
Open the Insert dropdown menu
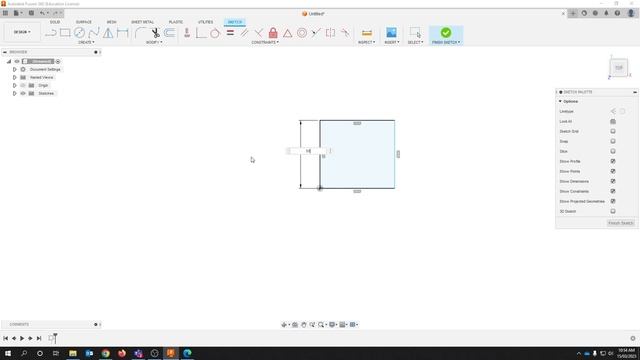[392, 42]
